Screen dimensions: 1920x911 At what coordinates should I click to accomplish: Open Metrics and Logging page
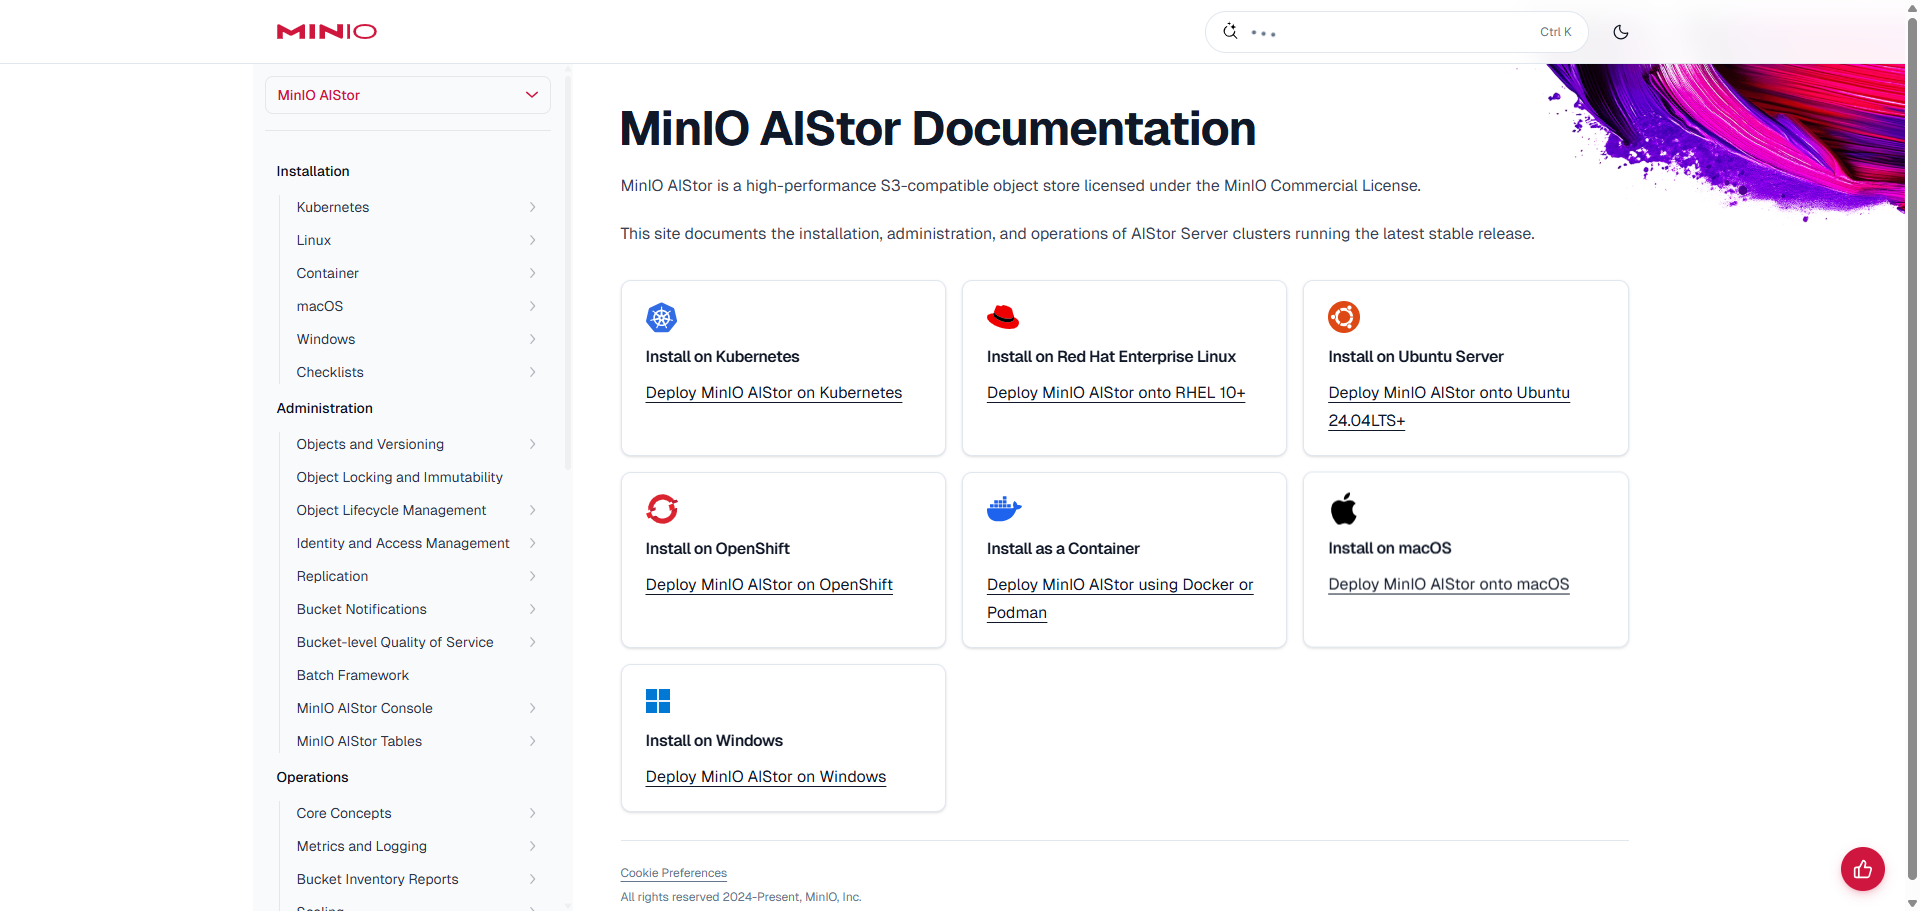coord(362,846)
